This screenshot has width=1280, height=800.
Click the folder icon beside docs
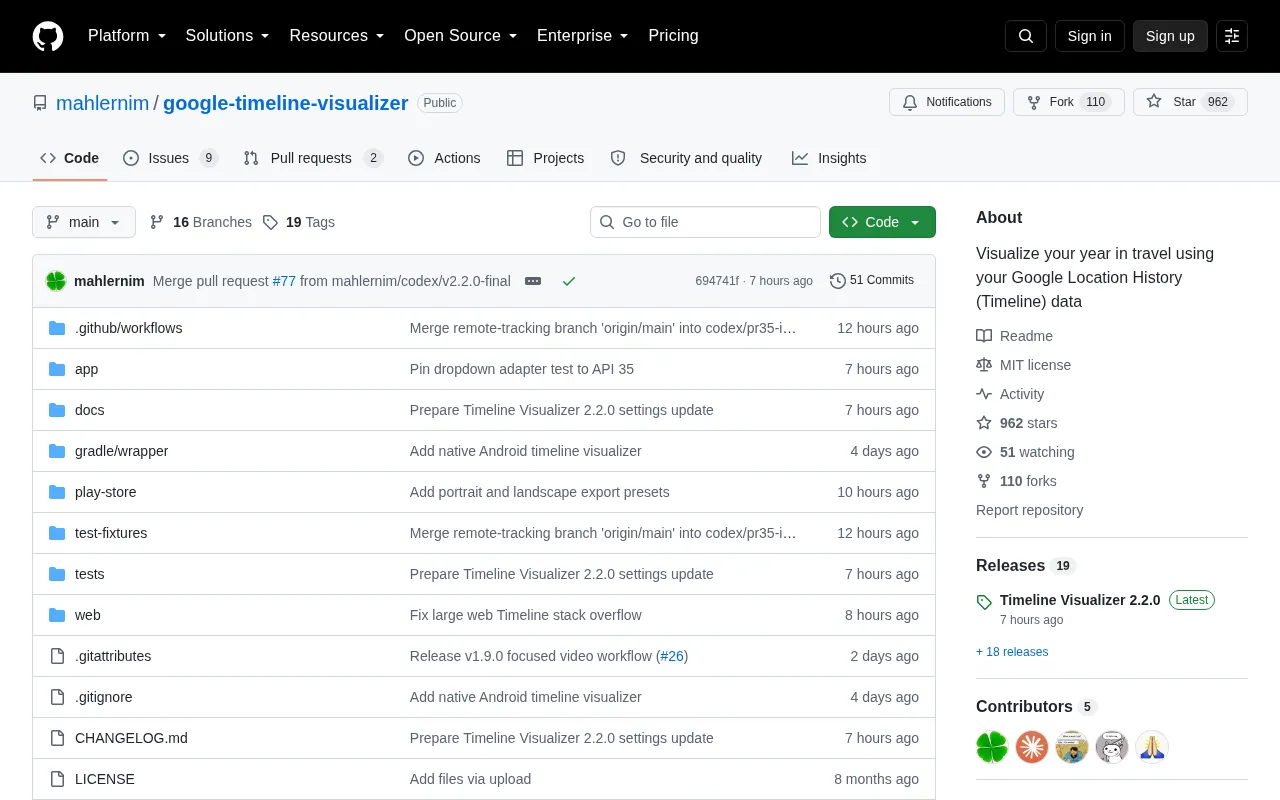pyautogui.click(x=57, y=410)
